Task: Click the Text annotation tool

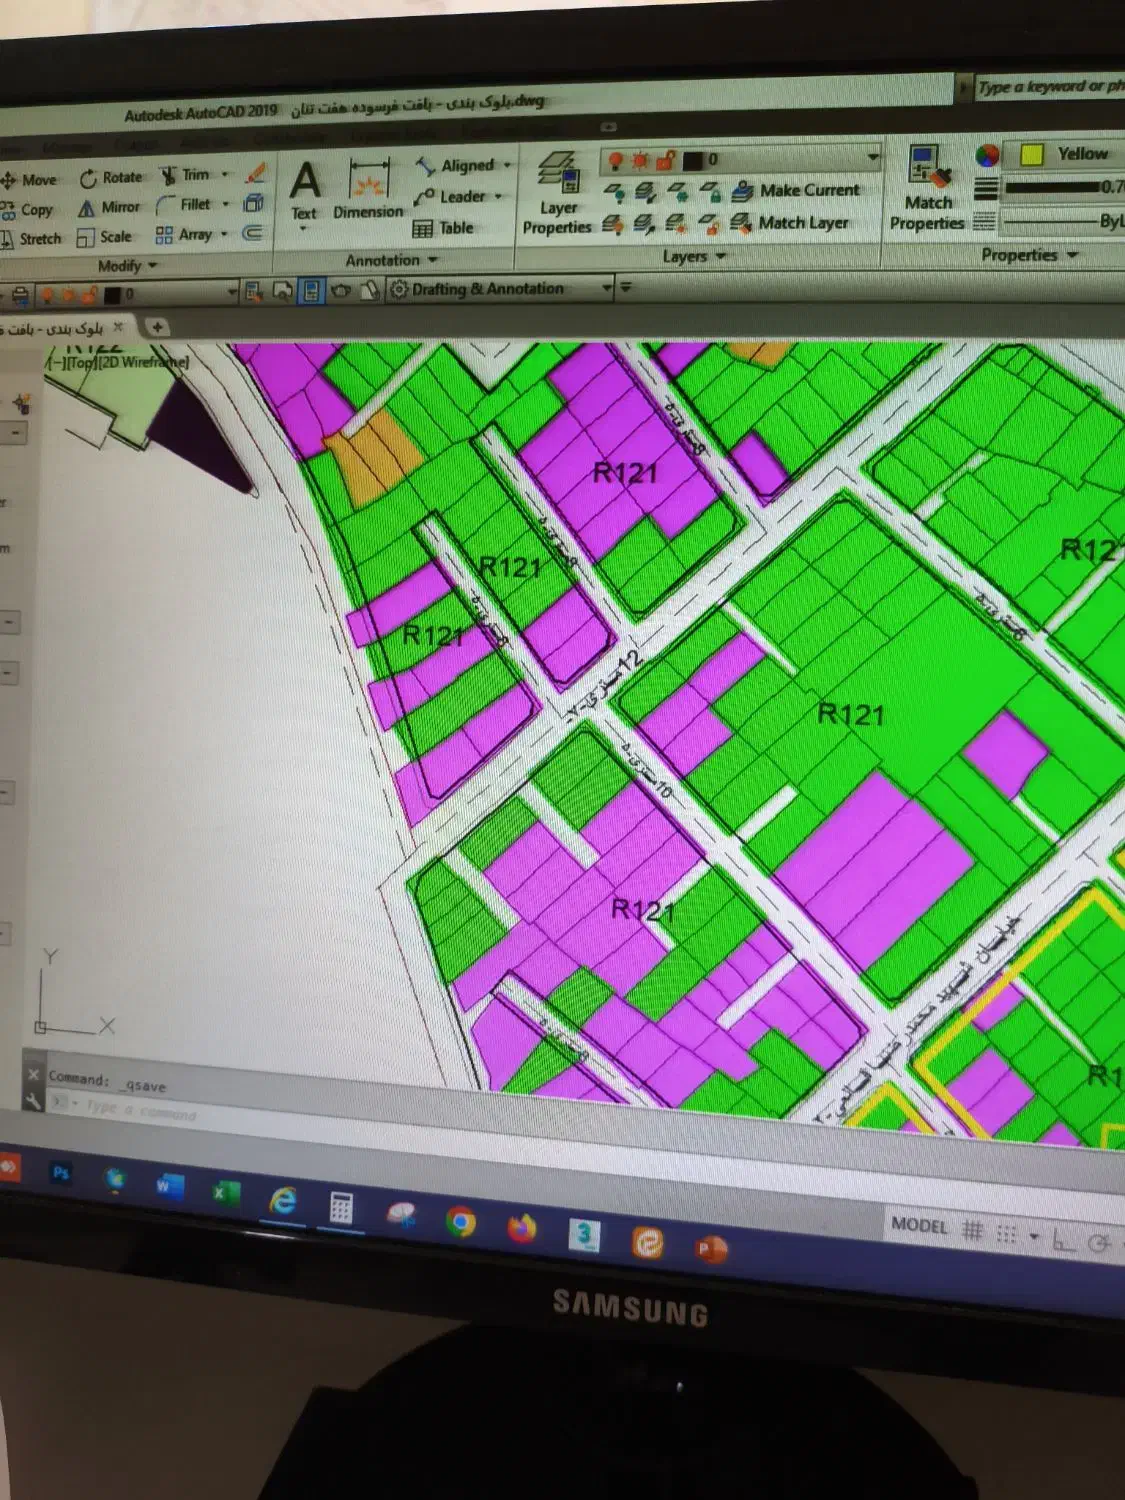Action: point(304,192)
